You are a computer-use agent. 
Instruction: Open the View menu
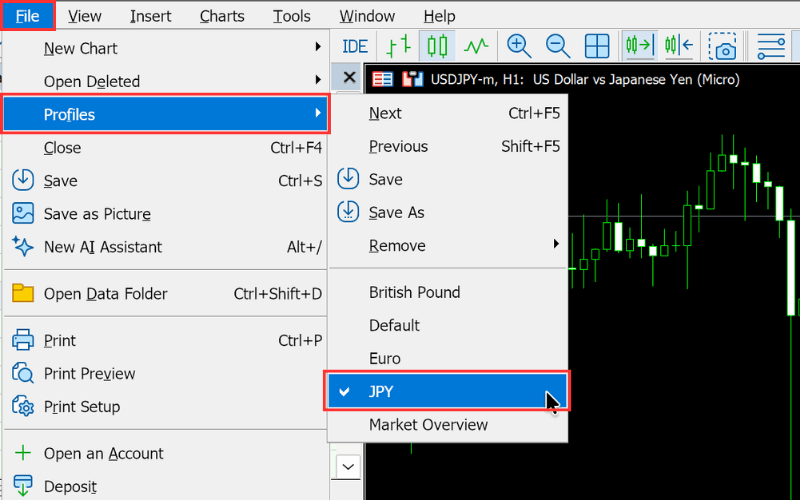pos(85,16)
